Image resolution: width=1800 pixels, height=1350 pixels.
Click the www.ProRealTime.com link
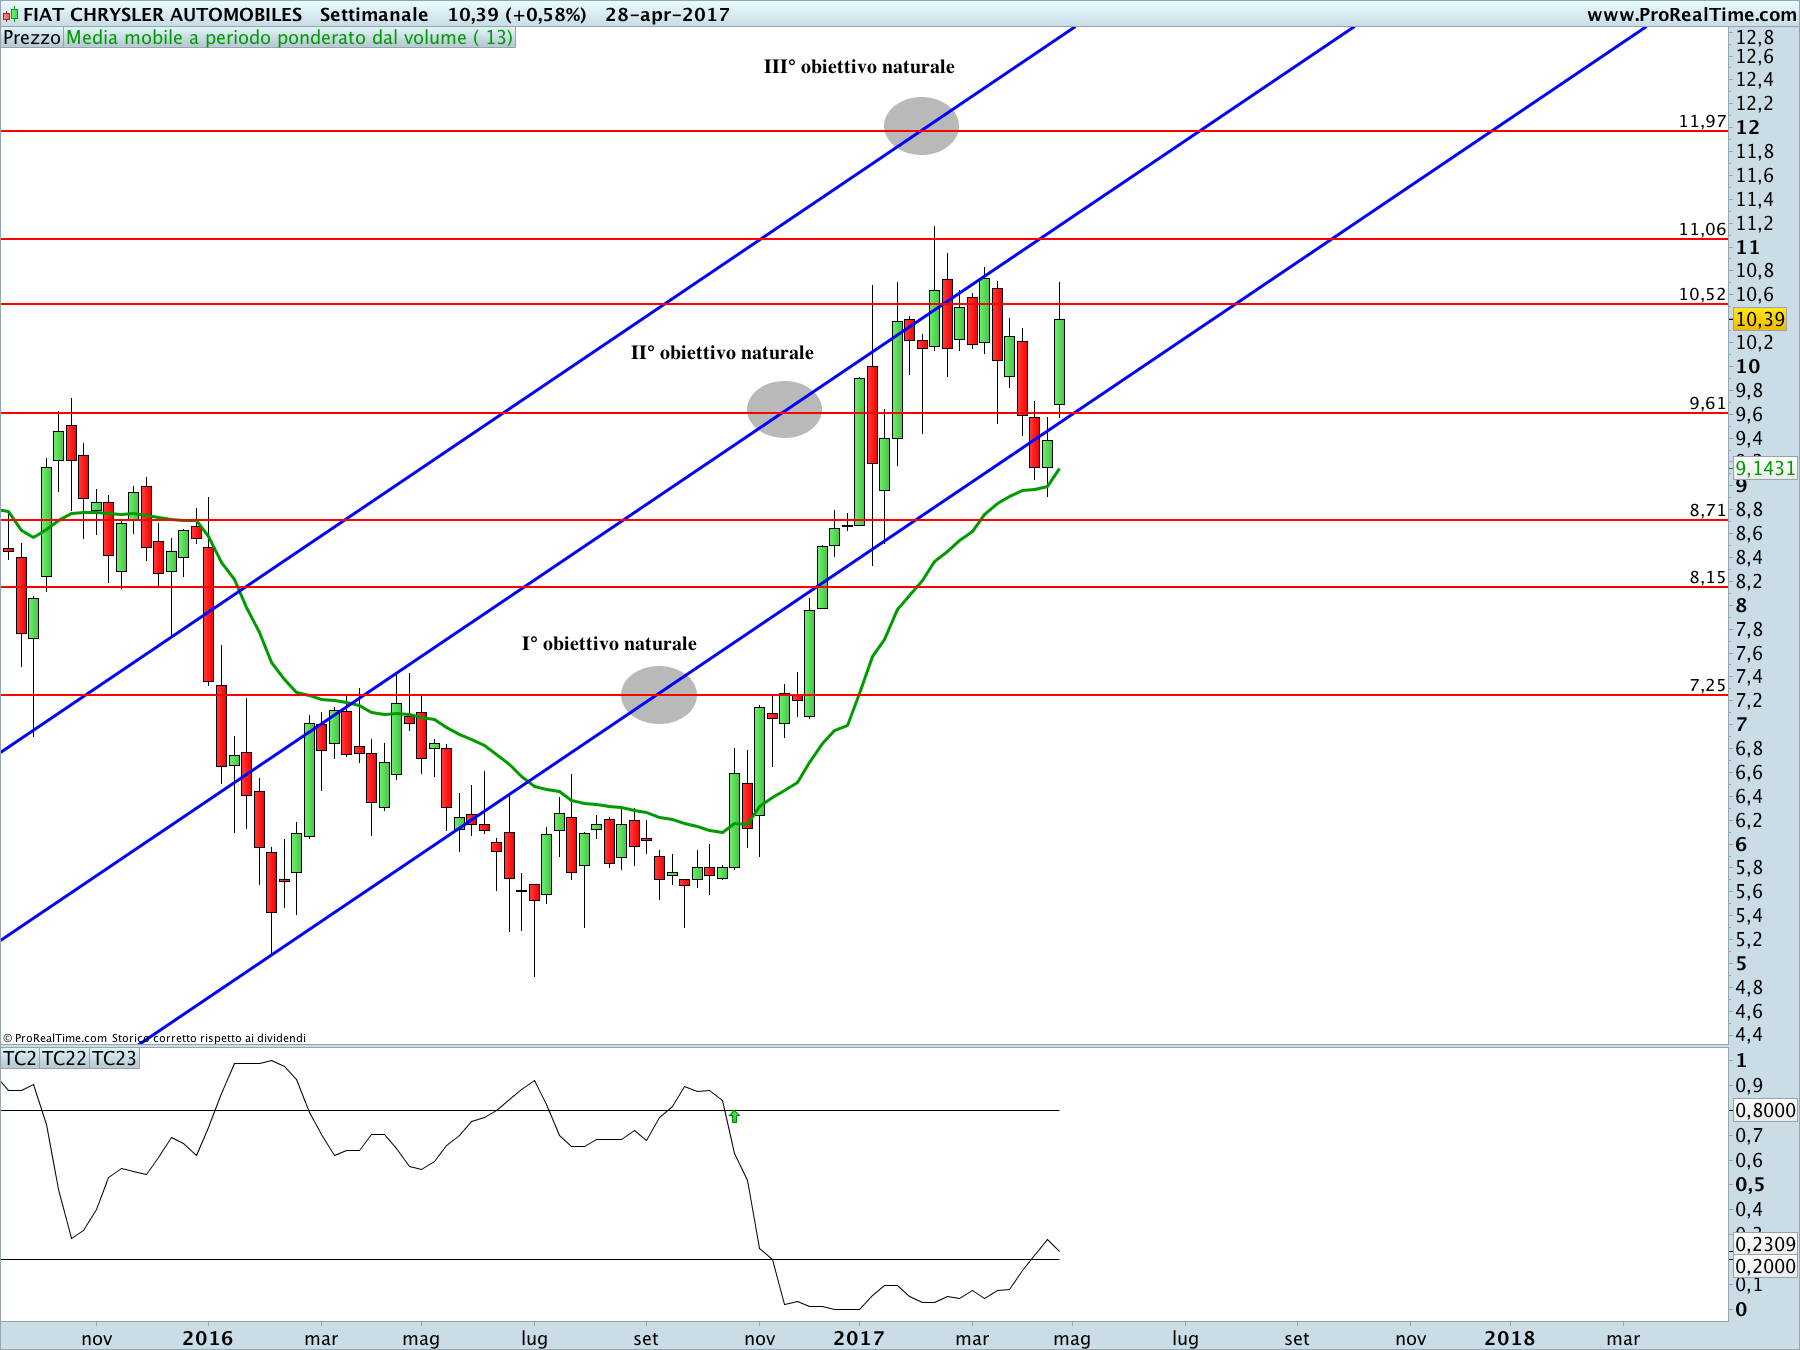click(x=1691, y=15)
